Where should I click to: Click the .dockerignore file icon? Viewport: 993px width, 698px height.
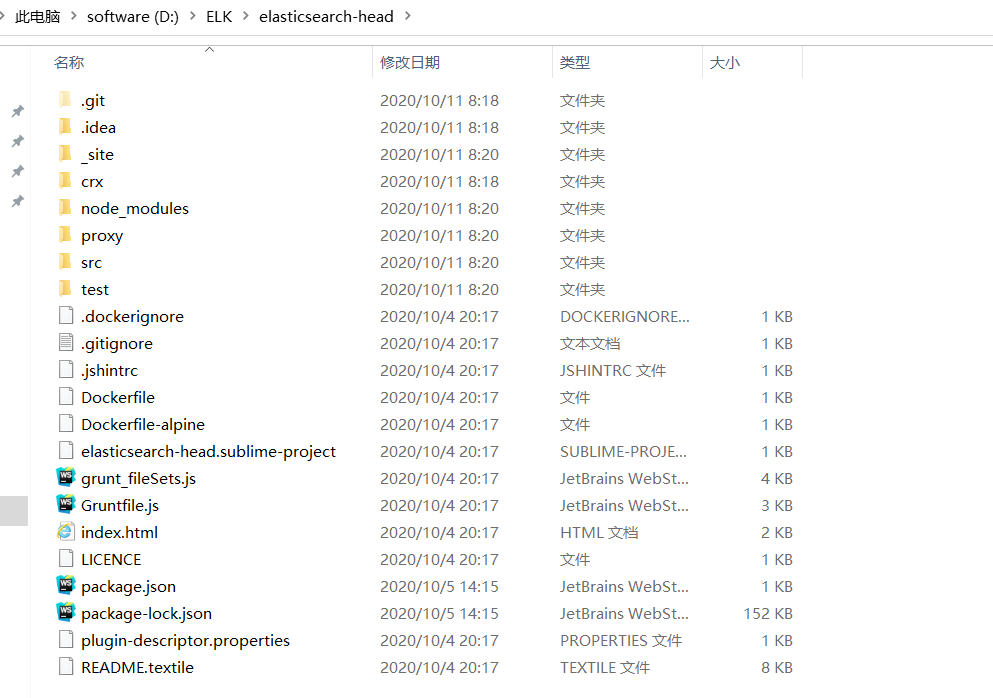pos(66,315)
